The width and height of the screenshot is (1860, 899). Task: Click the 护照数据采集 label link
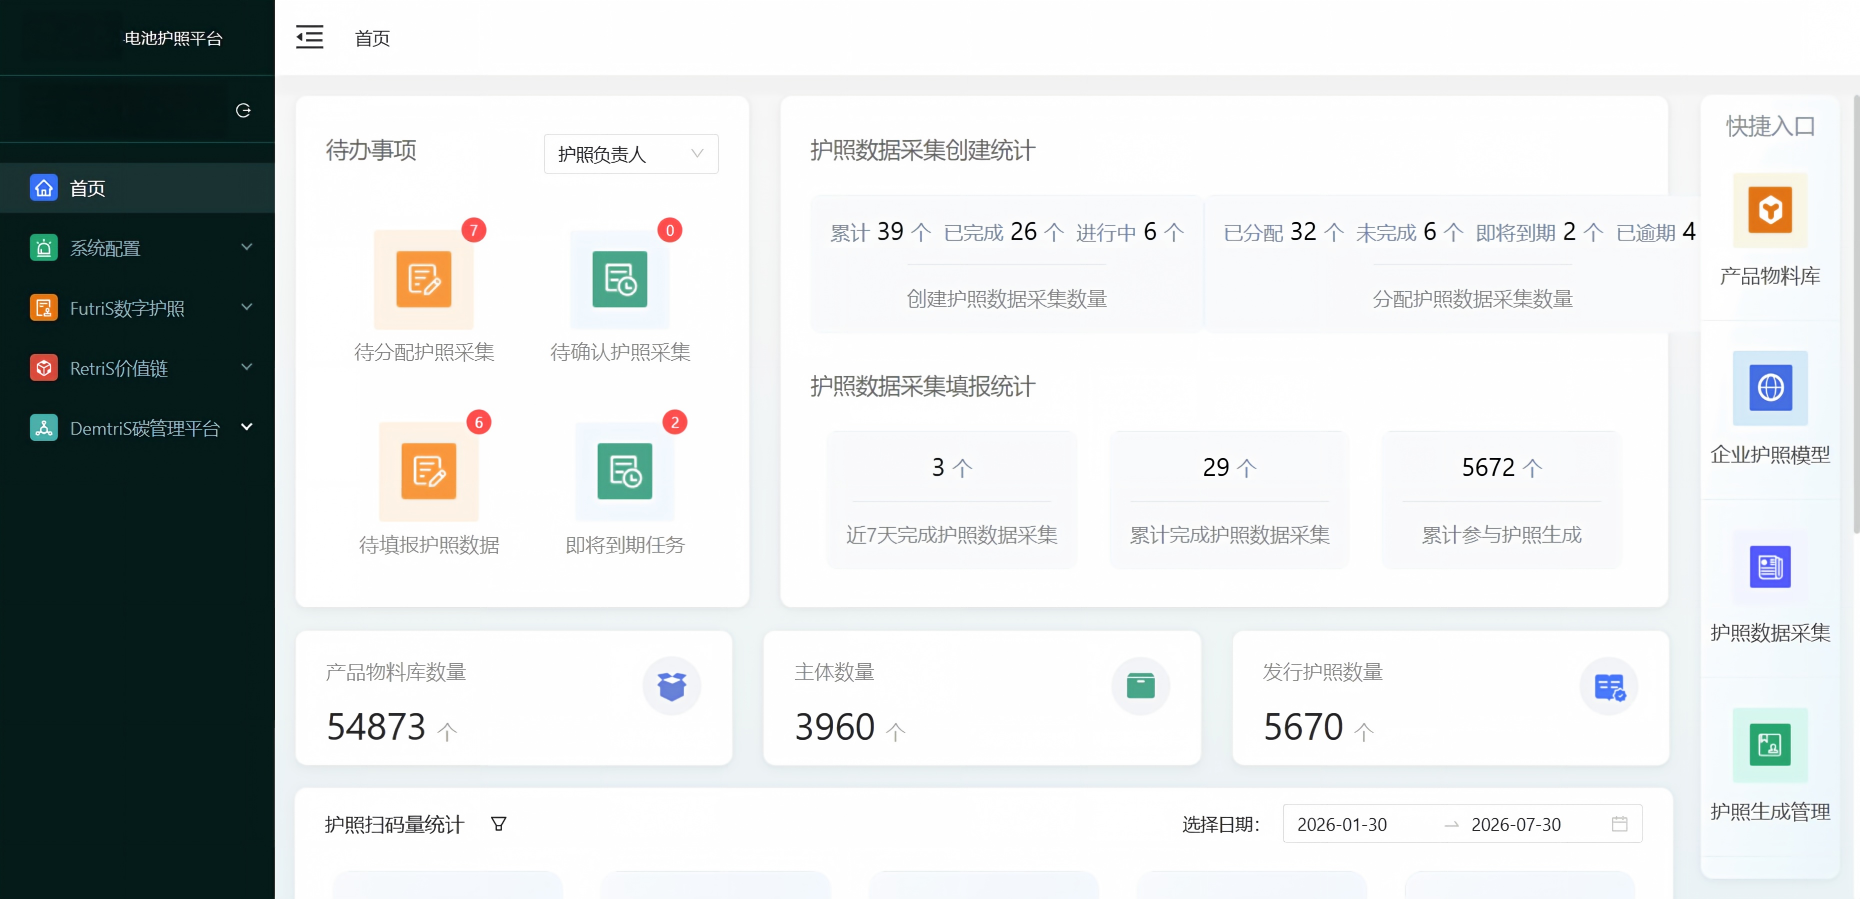[x=1770, y=633]
